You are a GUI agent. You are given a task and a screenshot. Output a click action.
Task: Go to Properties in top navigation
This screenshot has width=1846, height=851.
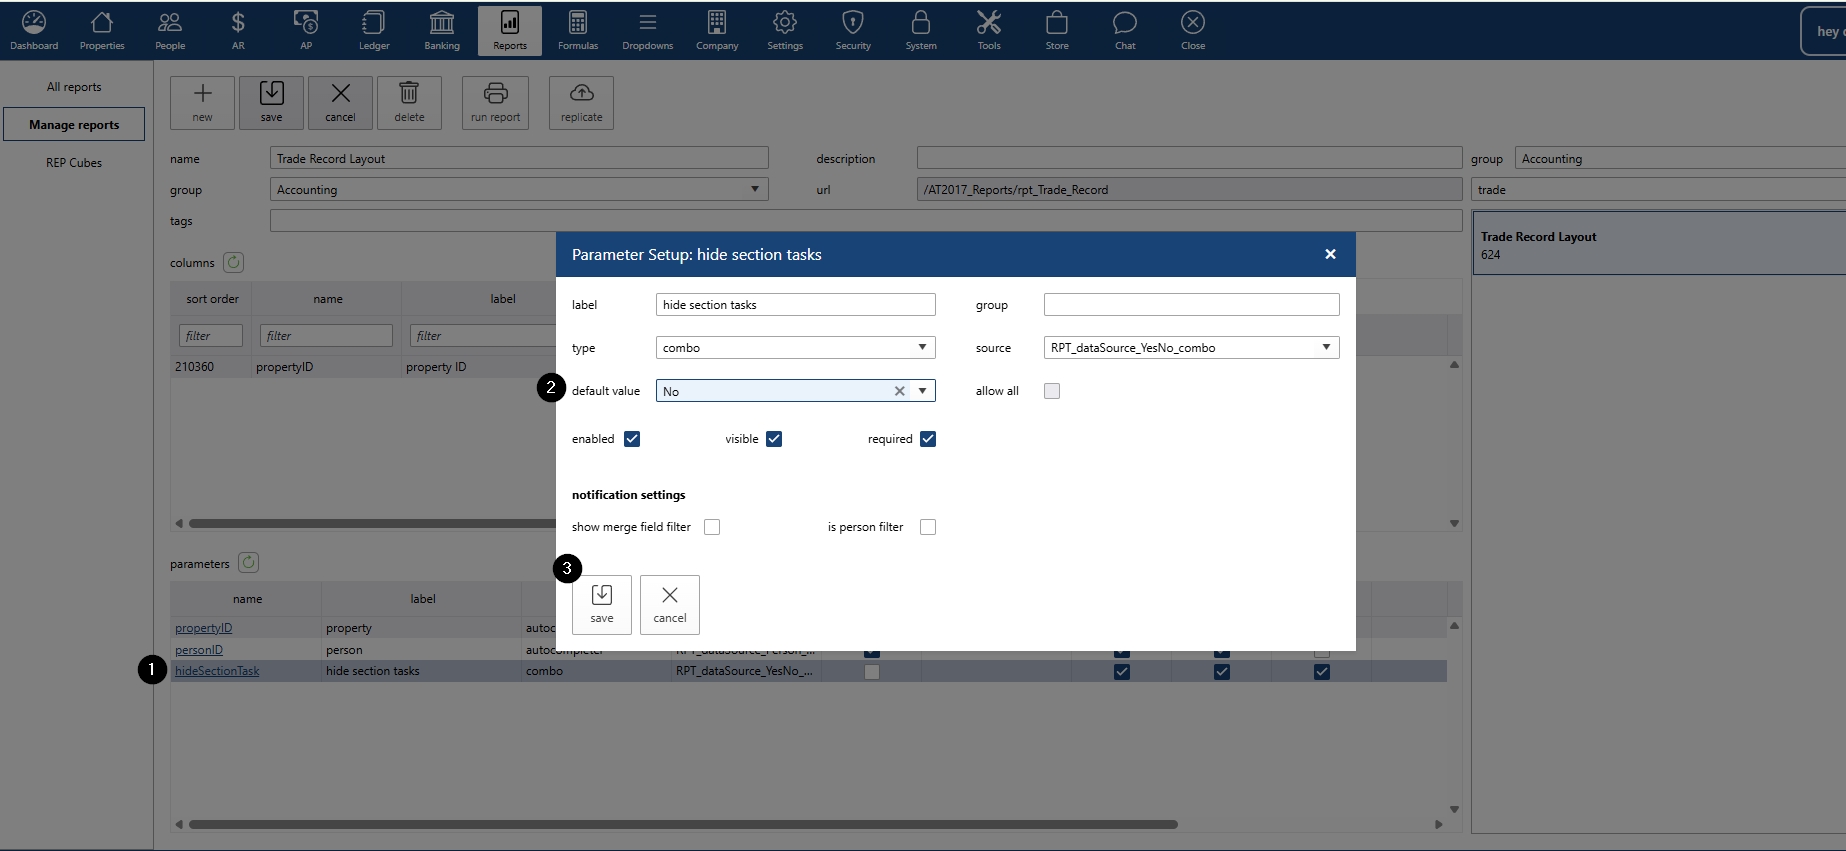[x=102, y=31]
